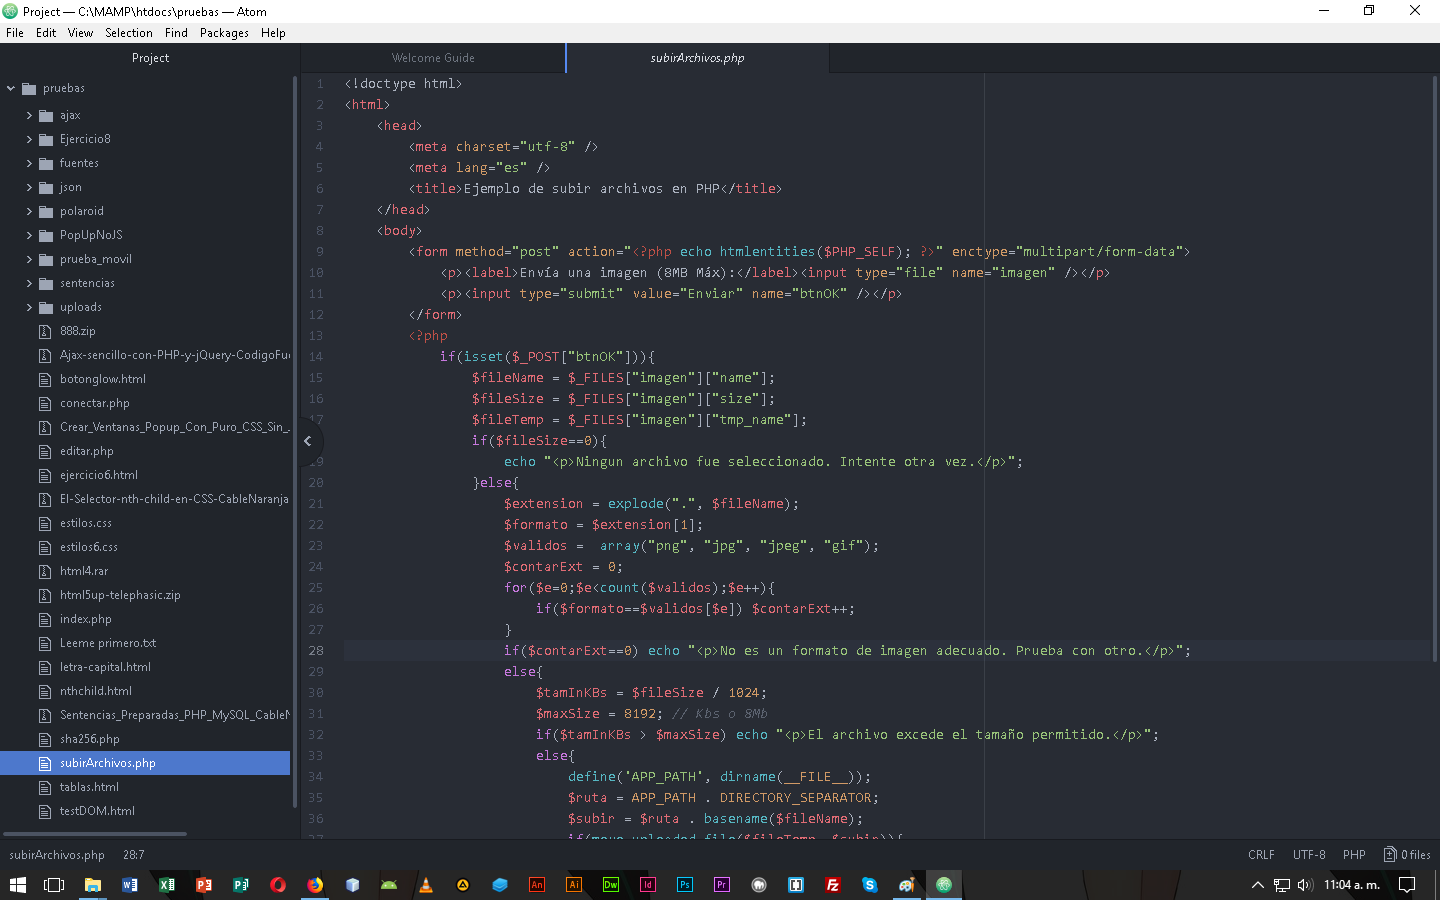Screen dimensions: 1440x900
Task: Open the View menu
Action: pyautogui.click(x=80, y=33)
